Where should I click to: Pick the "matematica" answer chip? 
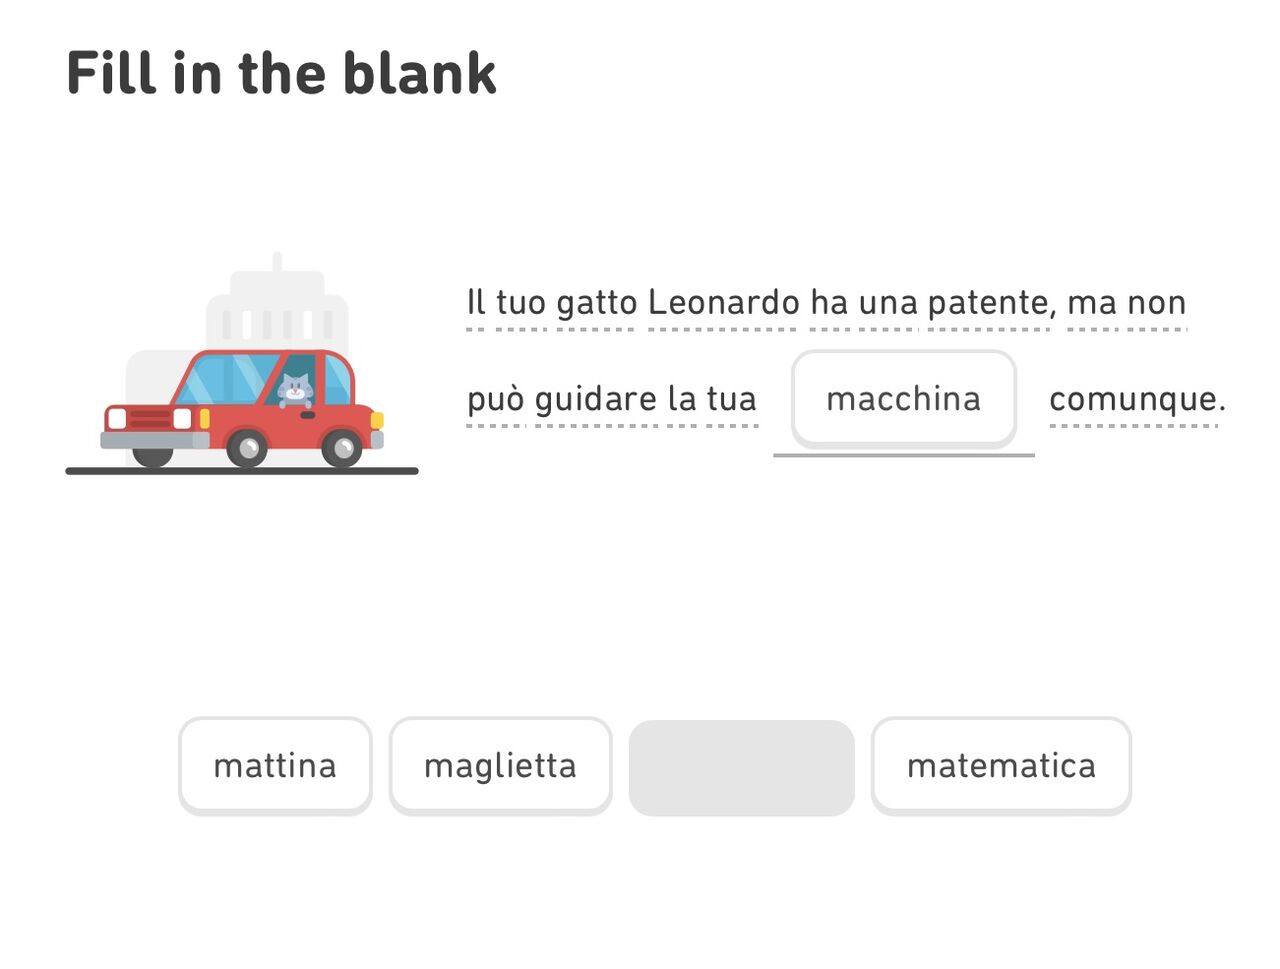pos(1001,766)
